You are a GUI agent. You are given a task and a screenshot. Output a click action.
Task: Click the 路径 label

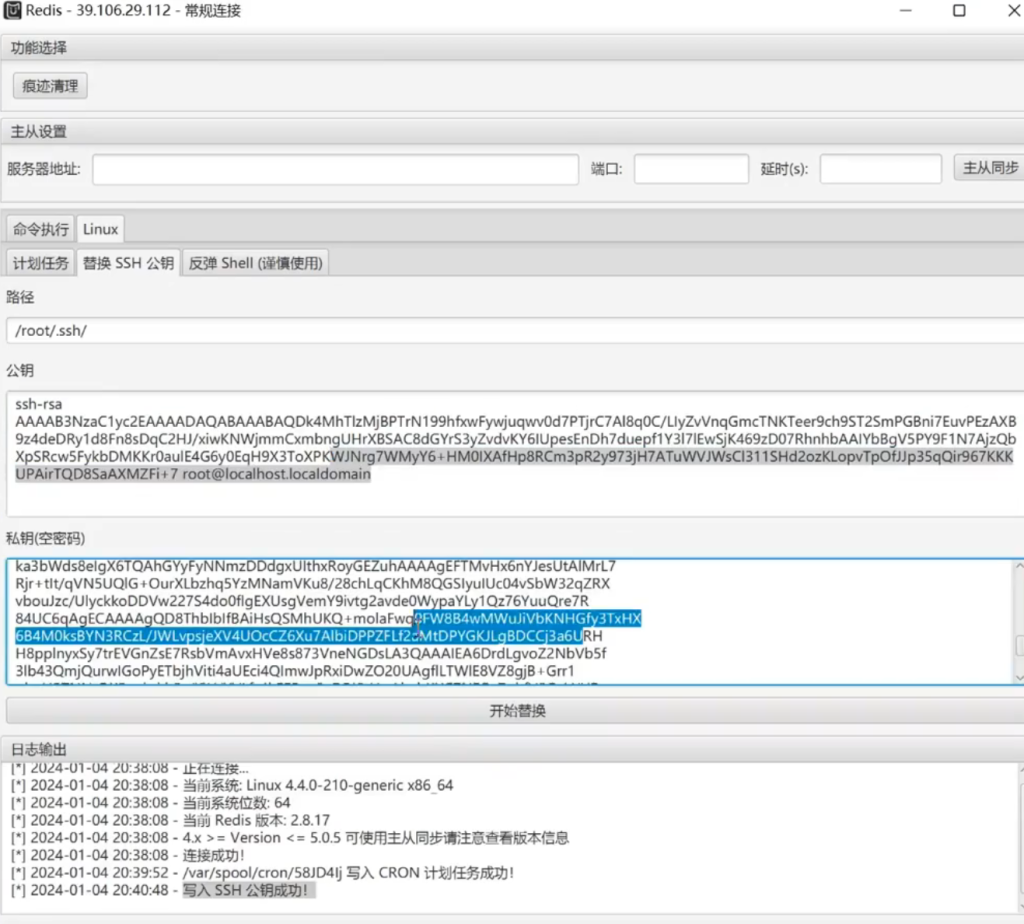20,298
